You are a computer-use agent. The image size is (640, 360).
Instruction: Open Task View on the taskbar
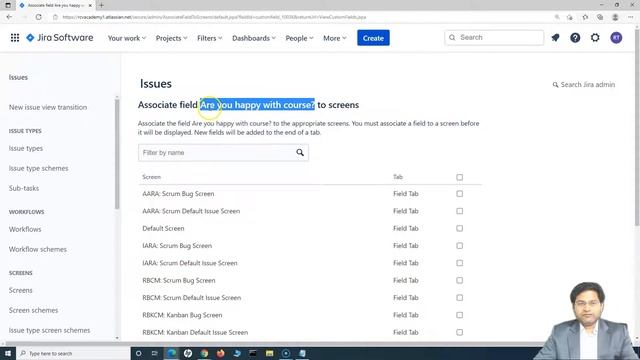(x=154, y=353)
